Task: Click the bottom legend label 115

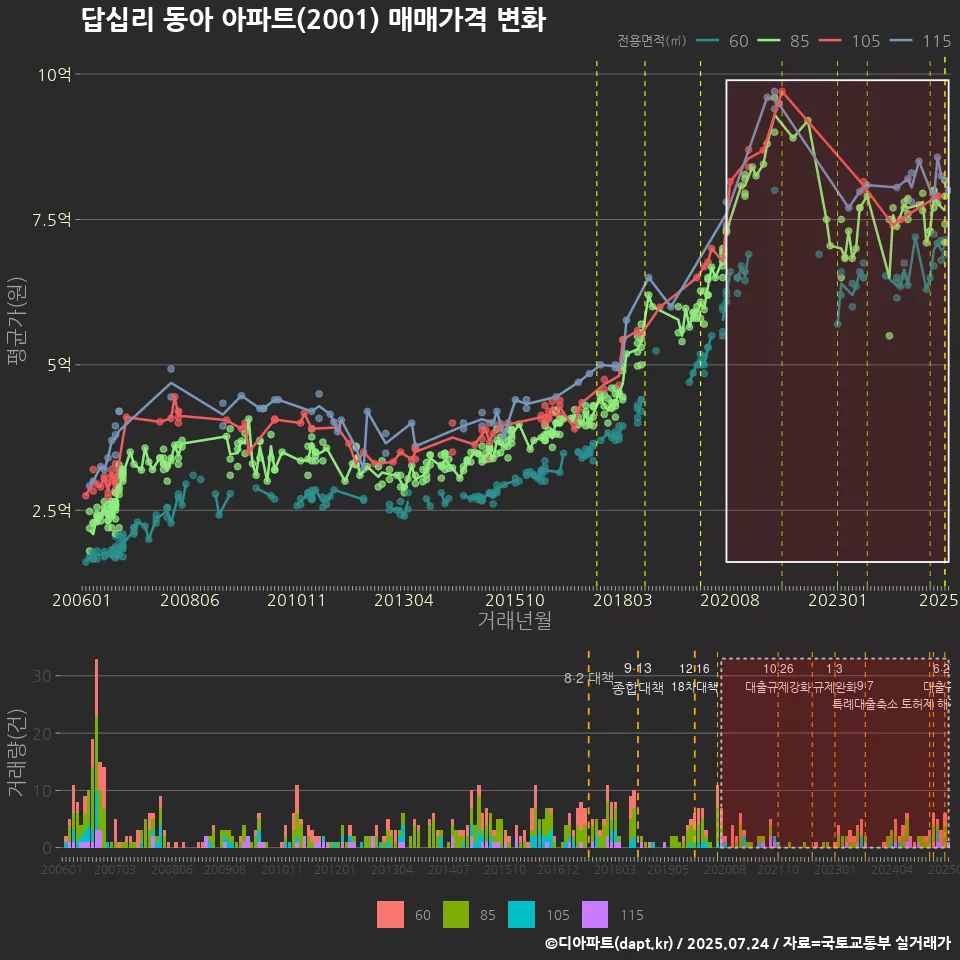Action: [632, 915]
